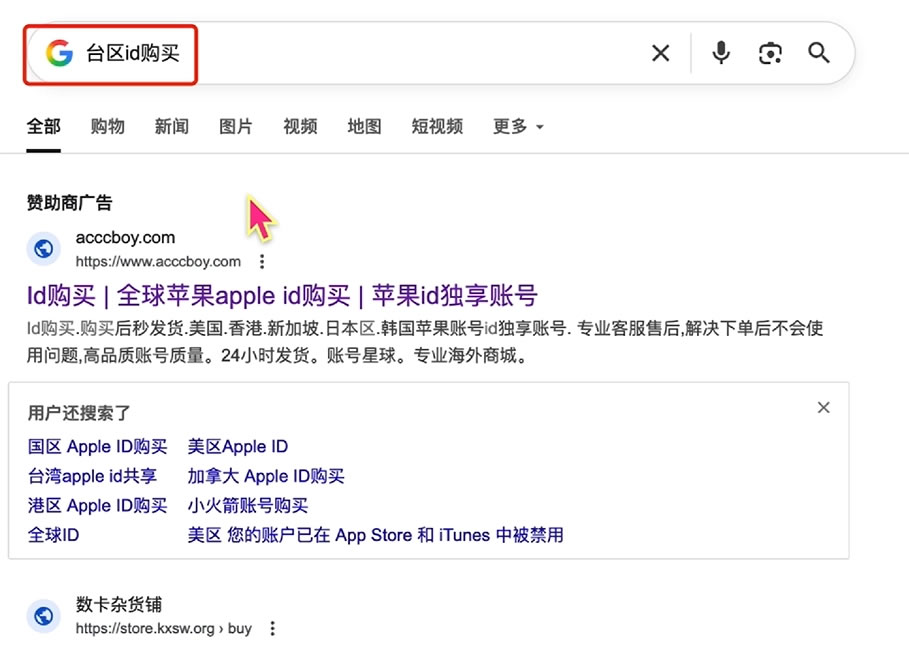Dismiss the 用户还搜索了 suggestions box
909x651 pixels.
click(x=823, y=407)
